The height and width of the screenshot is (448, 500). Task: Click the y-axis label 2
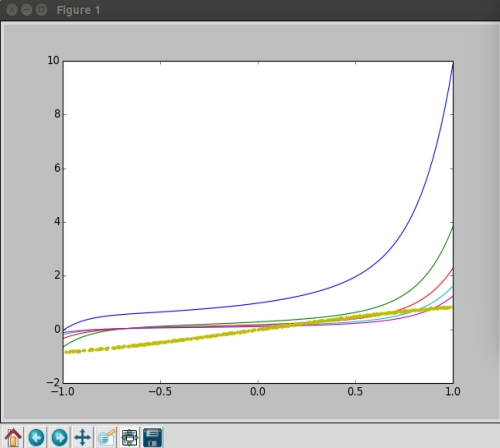(x=57, y=275)
